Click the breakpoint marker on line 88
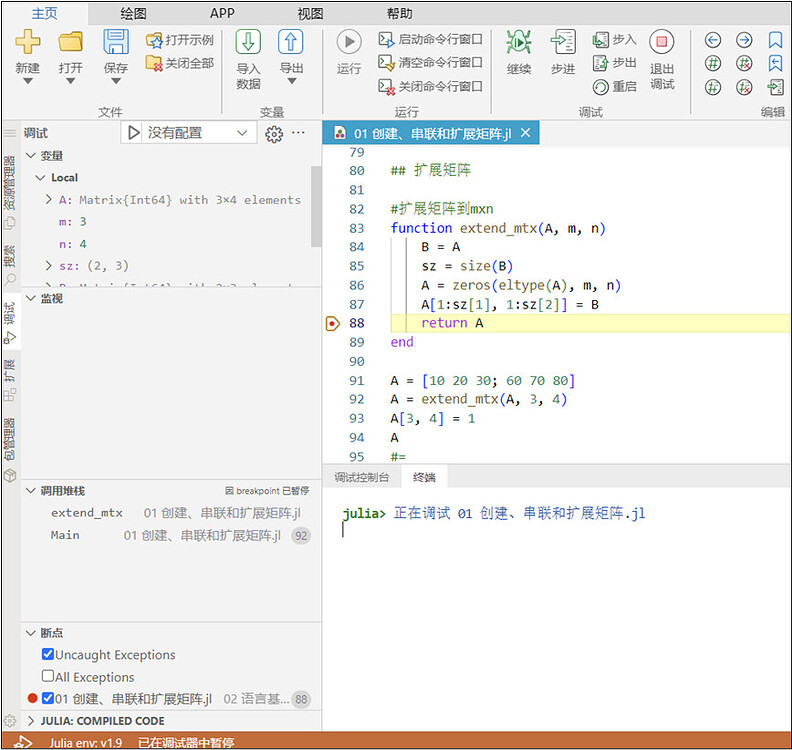 [x=332, y=323]
